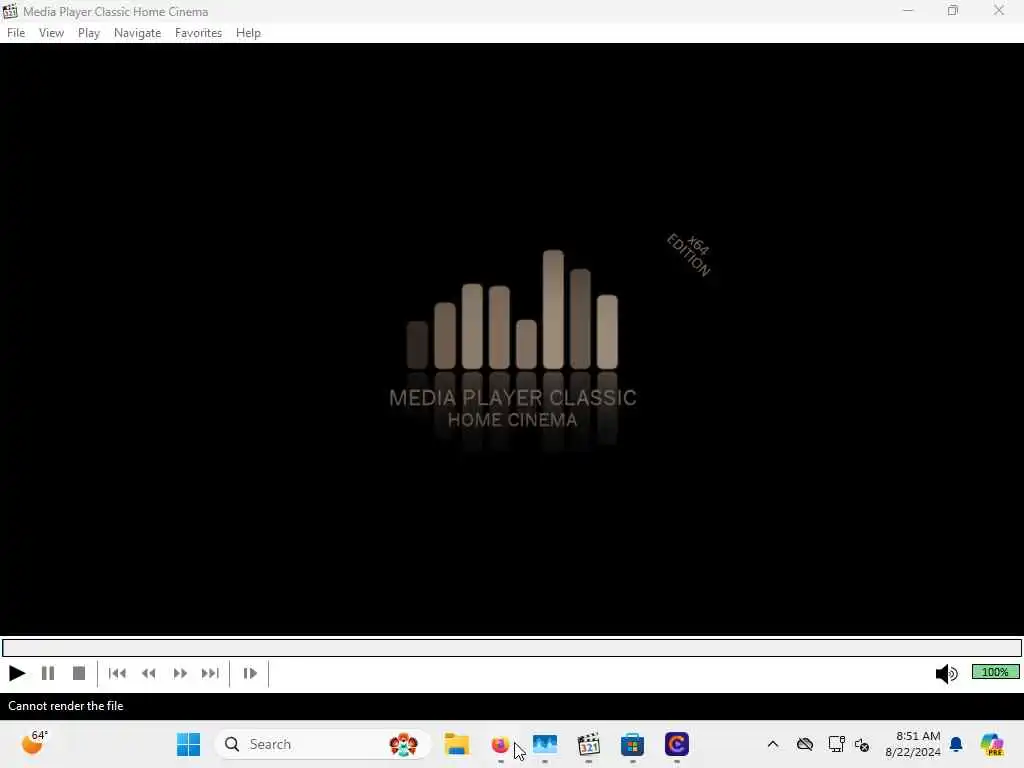The width and height of the screenshot is (1024, 768).
Task: Click the Stop button
Action: (79, 673)
